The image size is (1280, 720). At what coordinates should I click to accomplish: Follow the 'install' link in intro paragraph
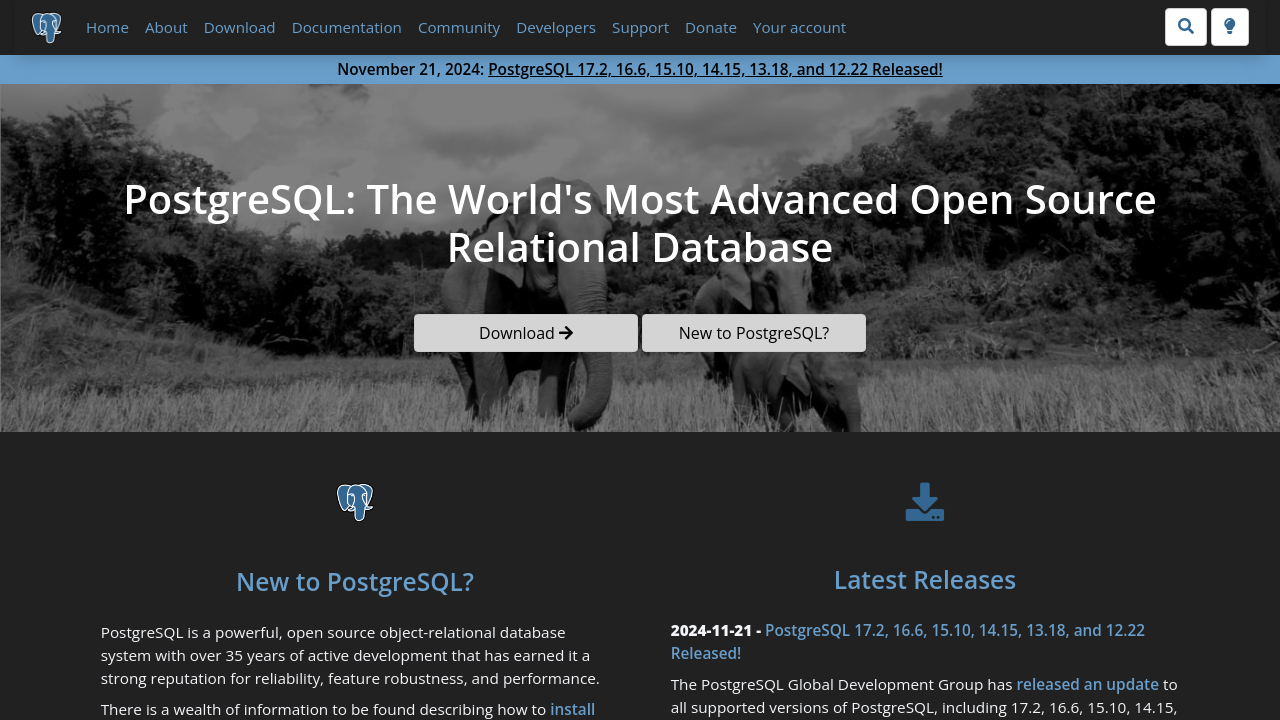(572, 709)
